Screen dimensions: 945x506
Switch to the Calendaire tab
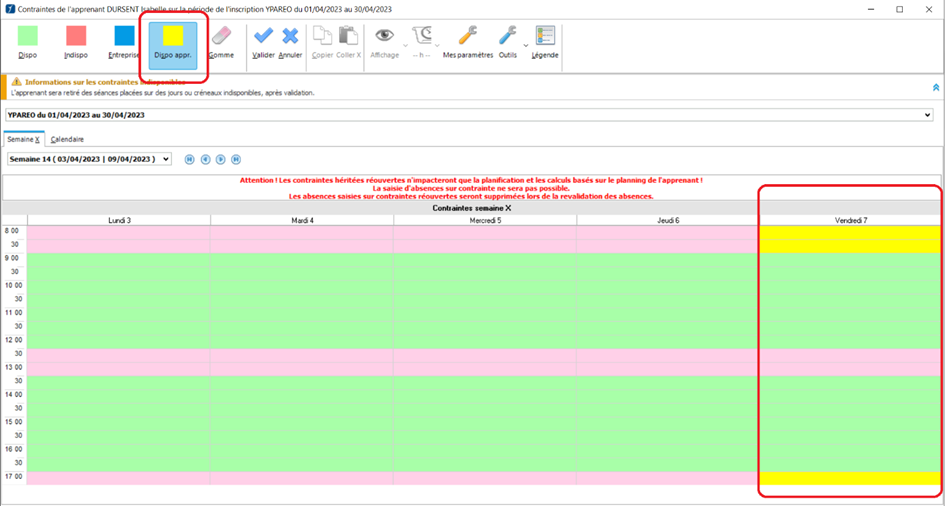coord(67,139)
